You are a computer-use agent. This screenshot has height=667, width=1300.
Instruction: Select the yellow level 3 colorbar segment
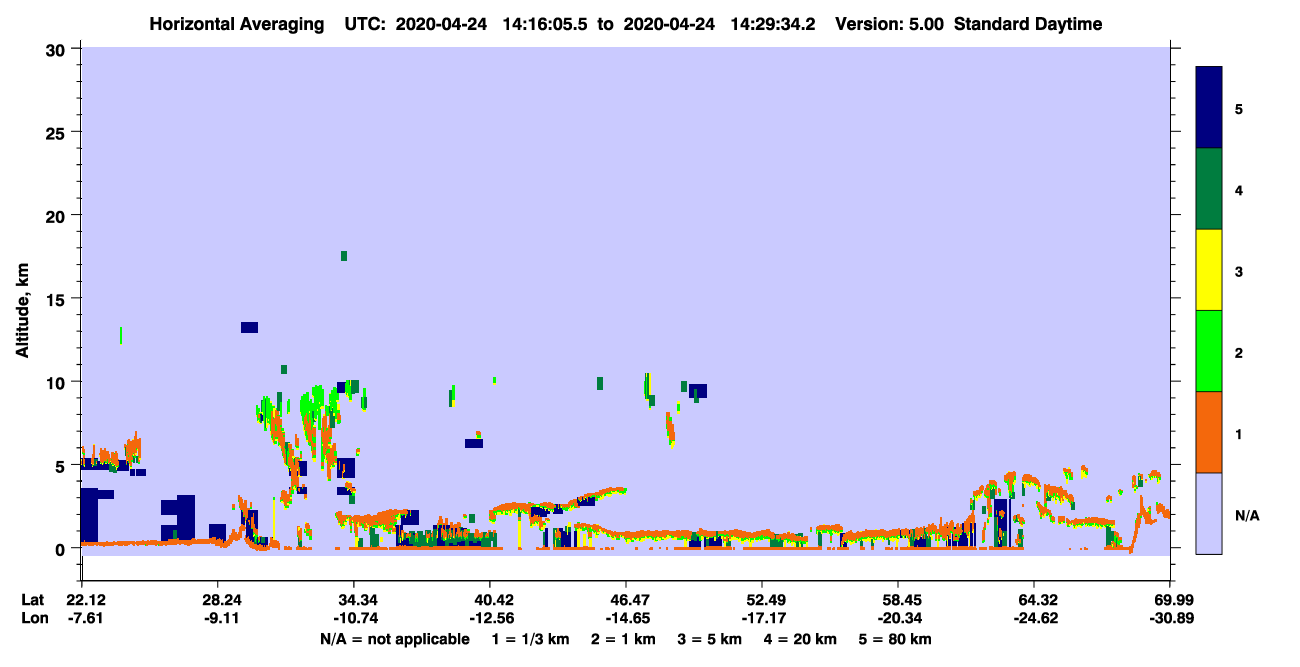point(1209,270)
